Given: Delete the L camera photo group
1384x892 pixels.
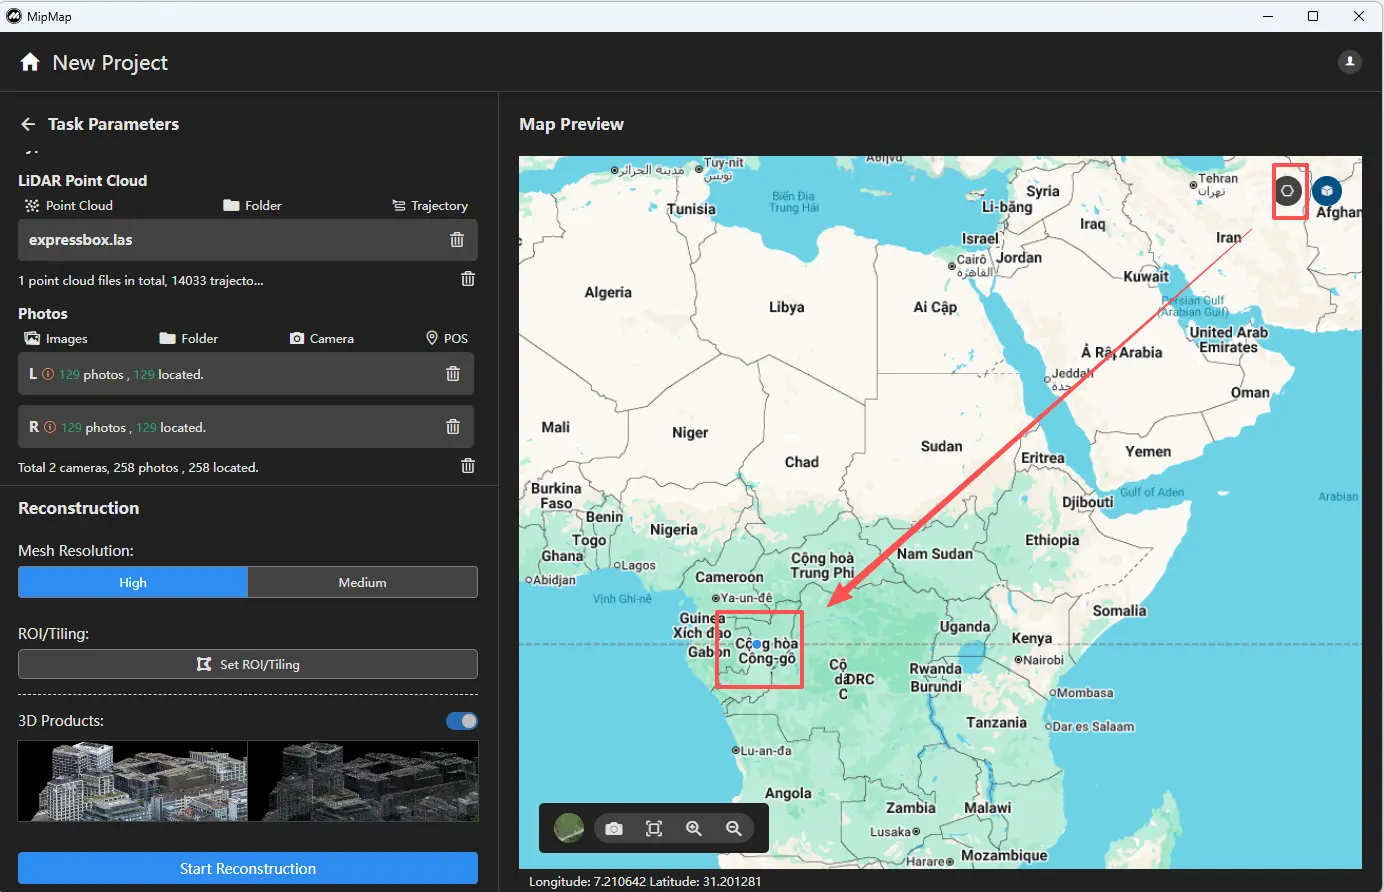Looking at the screenshot, I should tap(453, 374).
